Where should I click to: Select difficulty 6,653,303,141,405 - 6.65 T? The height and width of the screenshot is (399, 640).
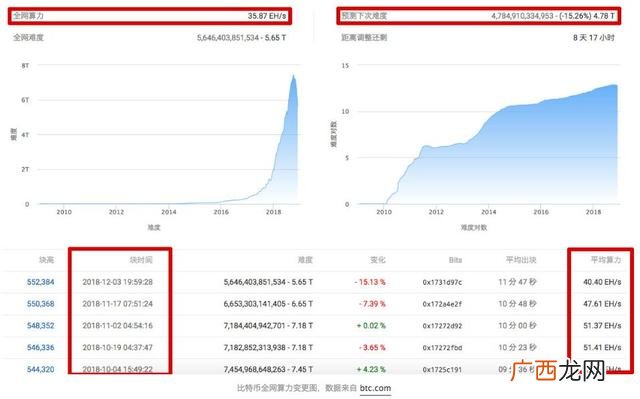point(268,304)
